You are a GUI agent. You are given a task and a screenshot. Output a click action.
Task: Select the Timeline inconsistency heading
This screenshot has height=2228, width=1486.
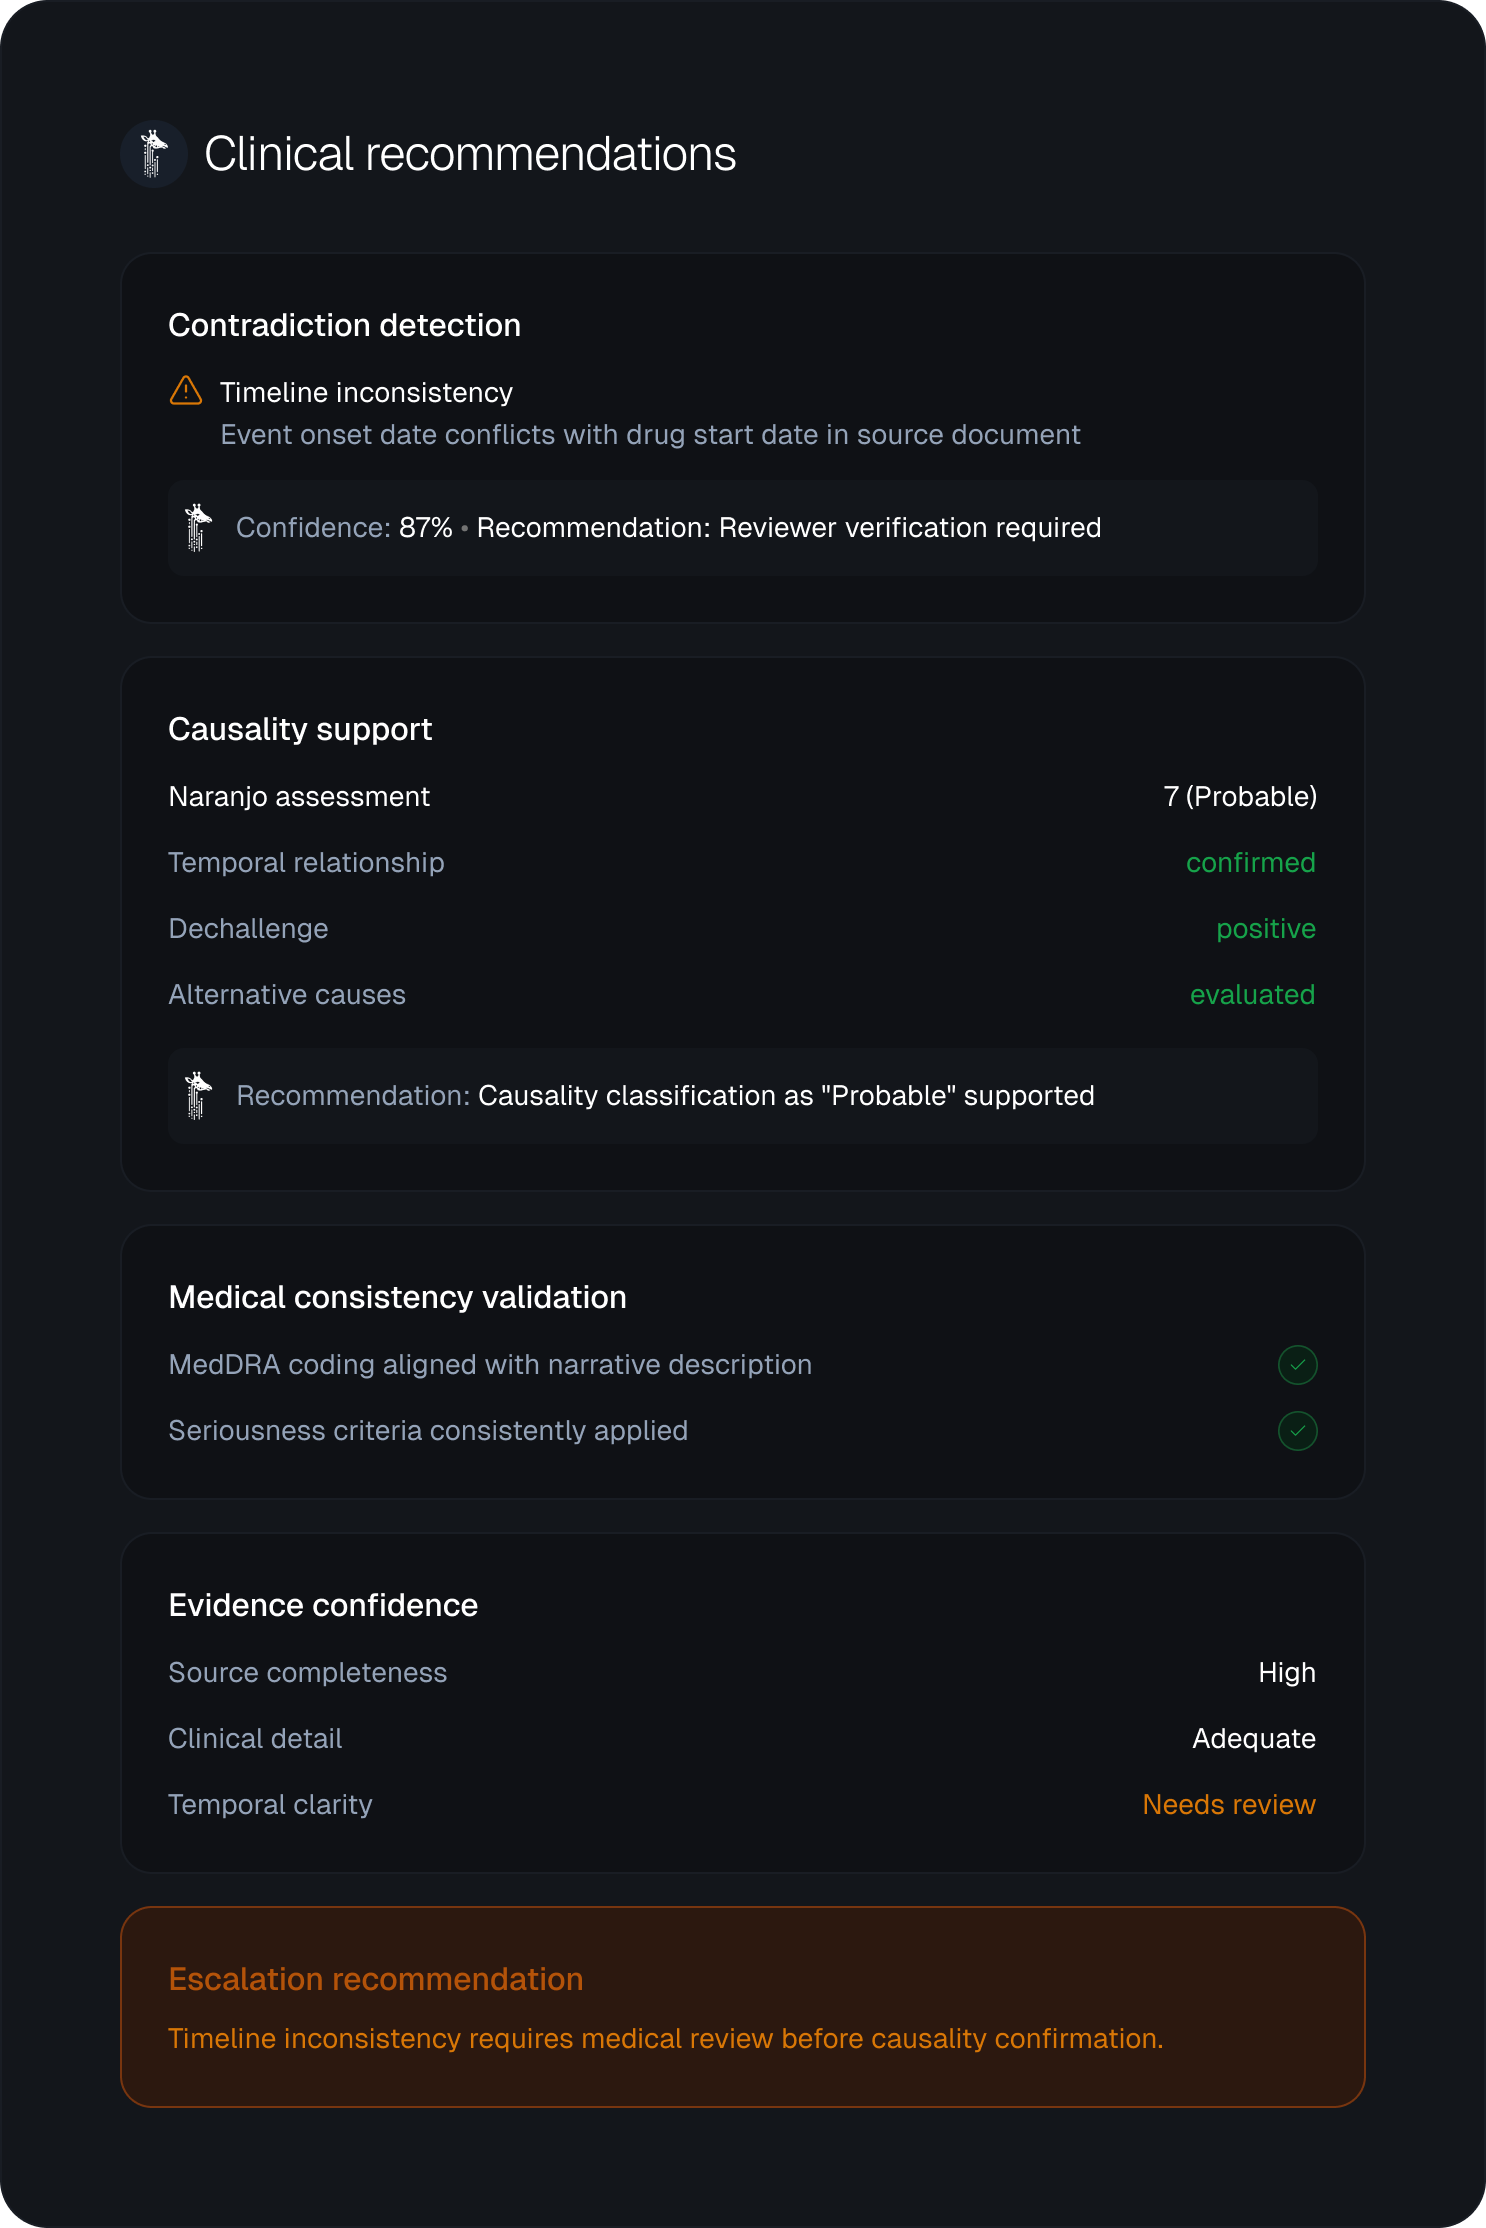pyautogui.click(x=366, y=393)
